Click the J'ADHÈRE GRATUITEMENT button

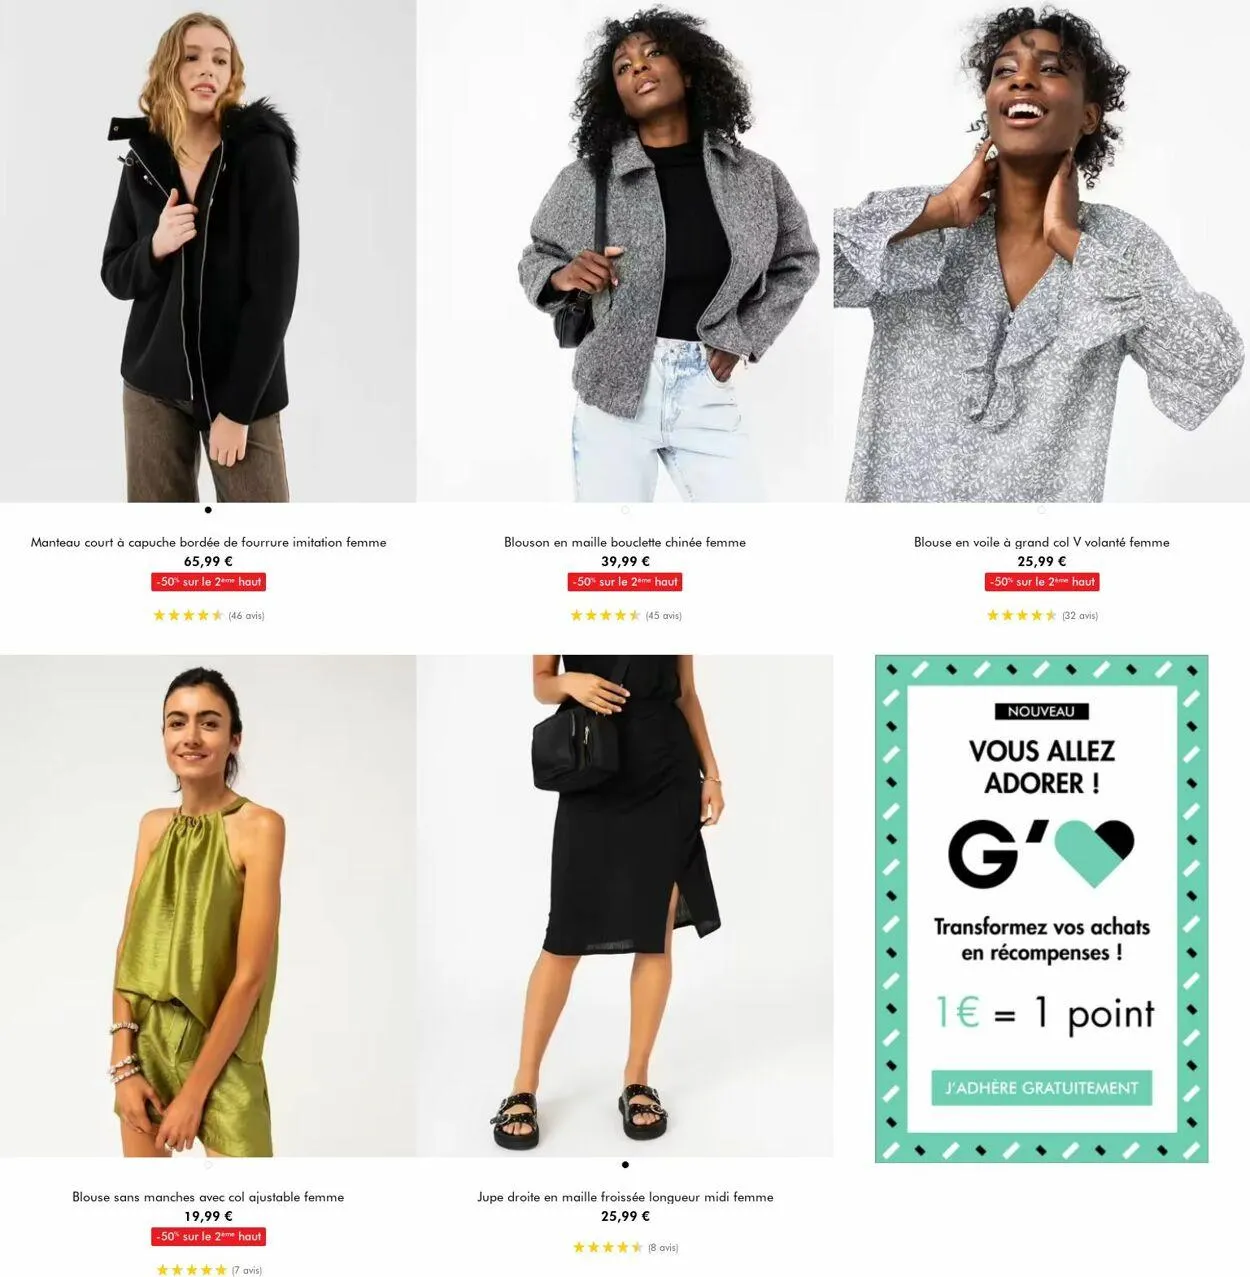tap(1041, 1088)
